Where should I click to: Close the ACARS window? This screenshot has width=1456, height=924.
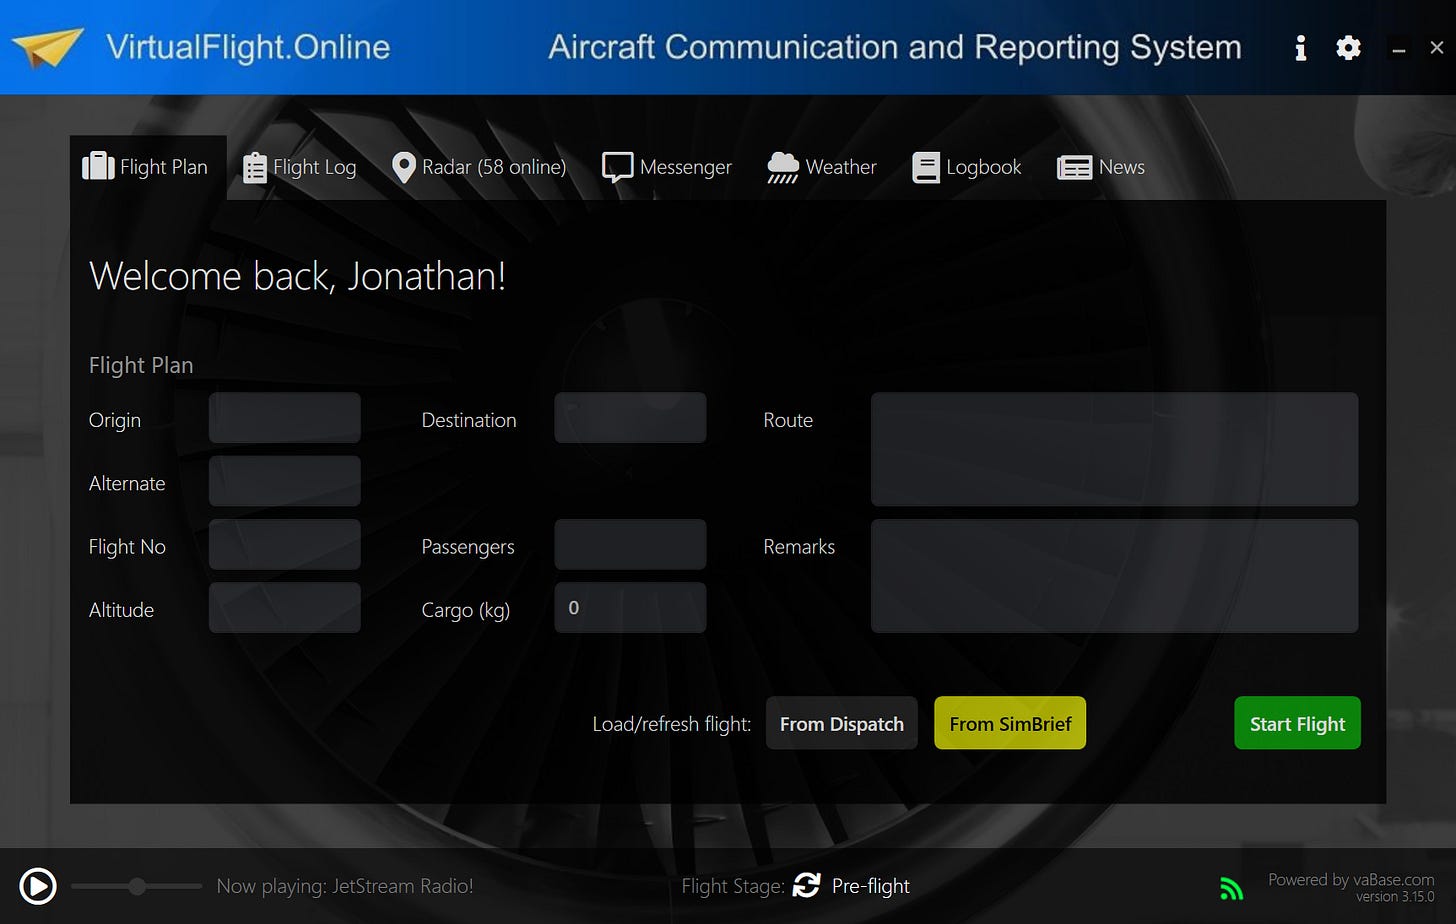1437,47
